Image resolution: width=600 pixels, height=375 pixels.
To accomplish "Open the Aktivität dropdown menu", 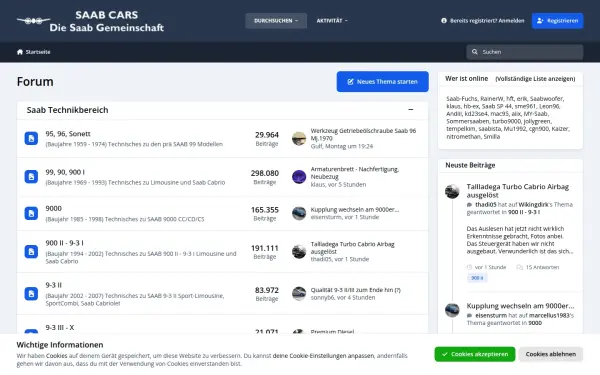I will coord(332,21).
